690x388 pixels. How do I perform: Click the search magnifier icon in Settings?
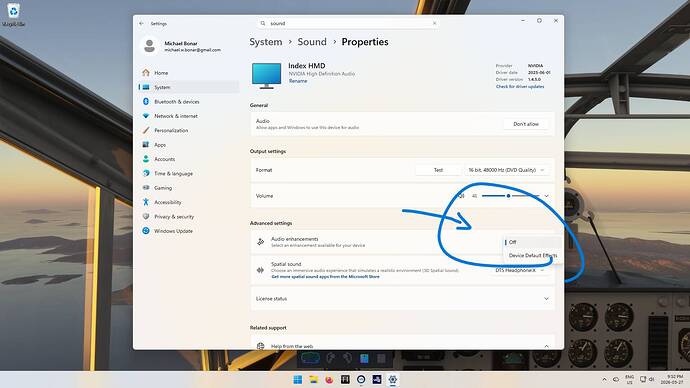(x=263, y=23)
